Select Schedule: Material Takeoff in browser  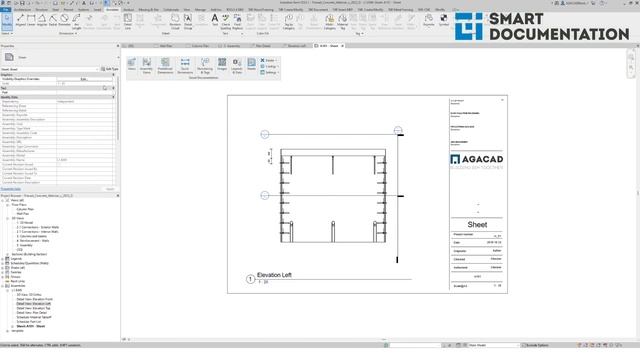coord(34,317)
